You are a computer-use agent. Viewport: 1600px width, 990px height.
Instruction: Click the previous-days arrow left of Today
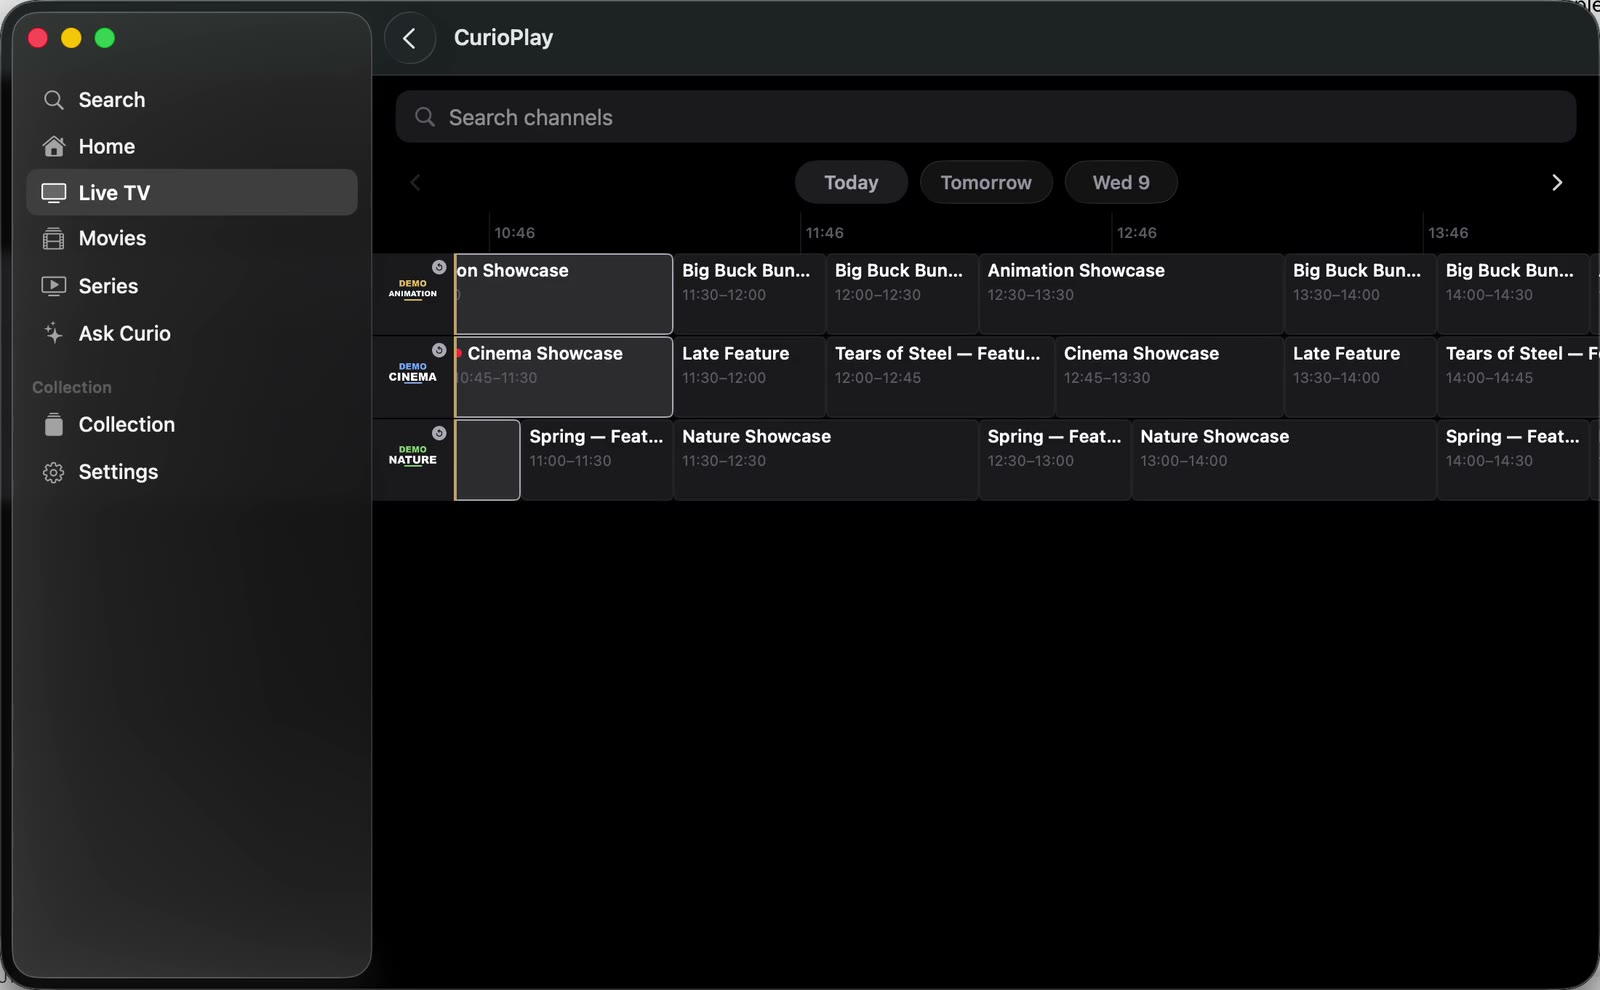pos(415,182)
